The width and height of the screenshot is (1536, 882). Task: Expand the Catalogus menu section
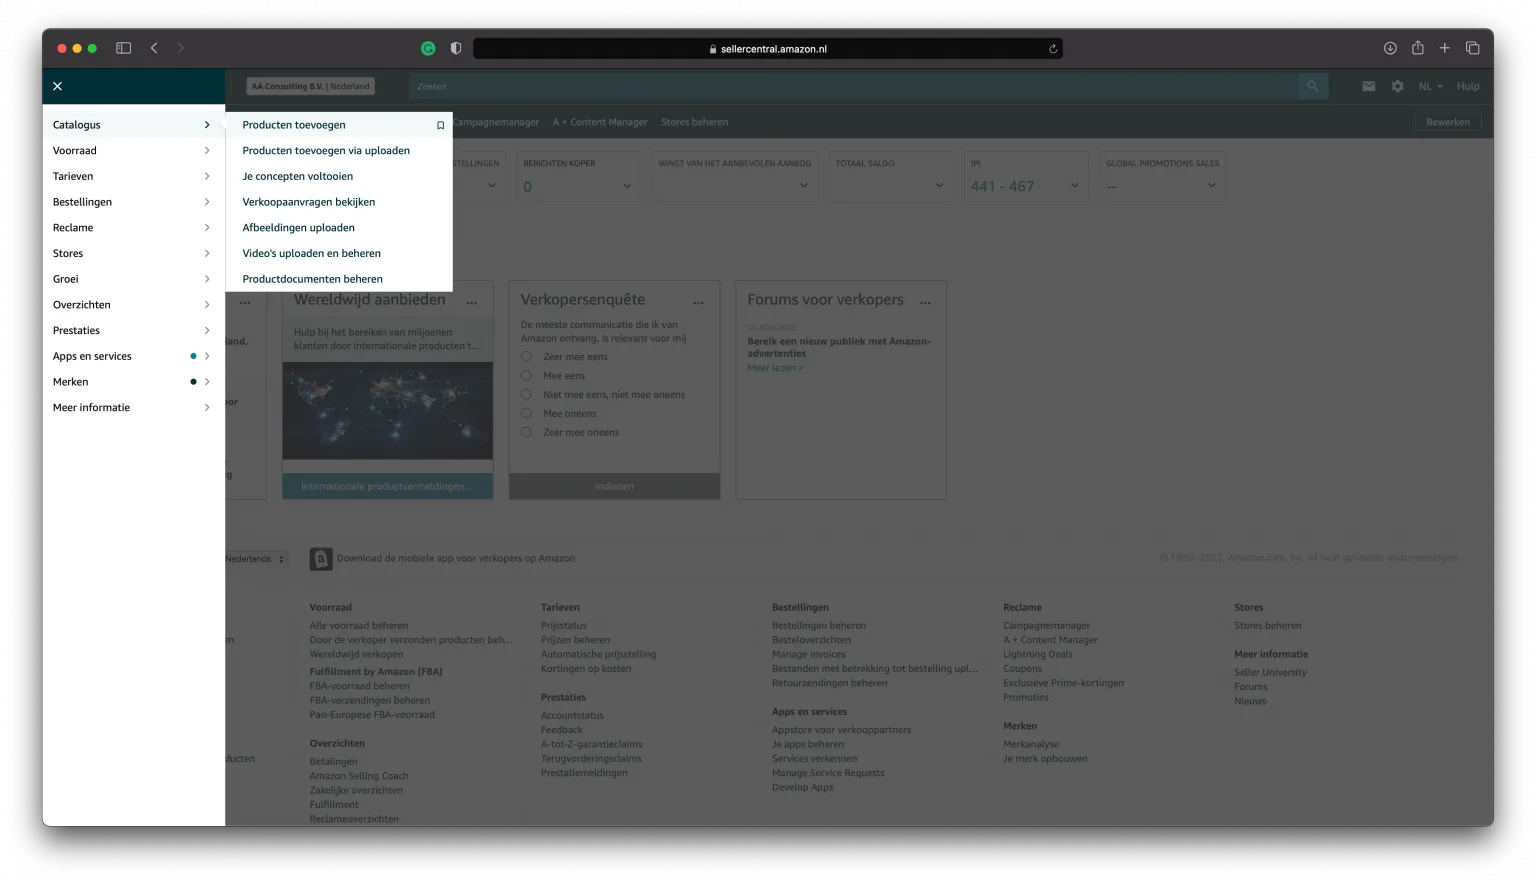click(x=133, y=125)
